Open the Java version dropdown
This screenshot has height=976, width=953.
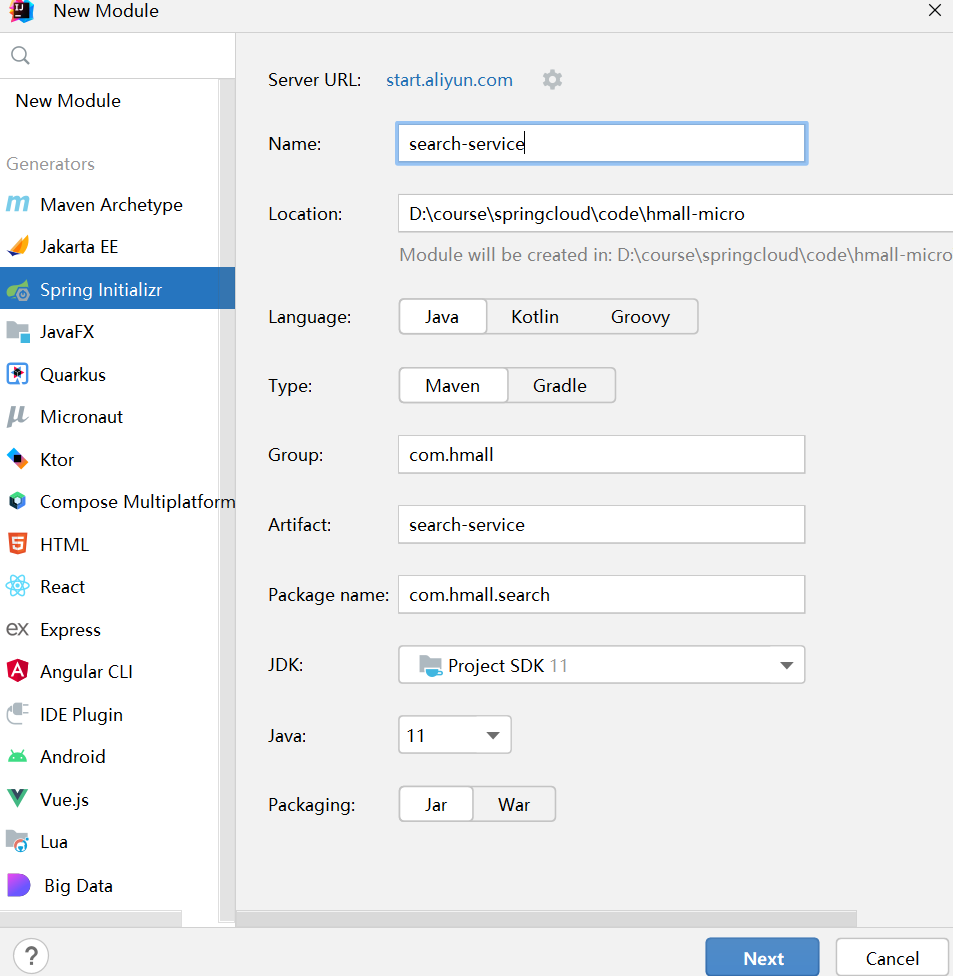(x=454, y=735)
